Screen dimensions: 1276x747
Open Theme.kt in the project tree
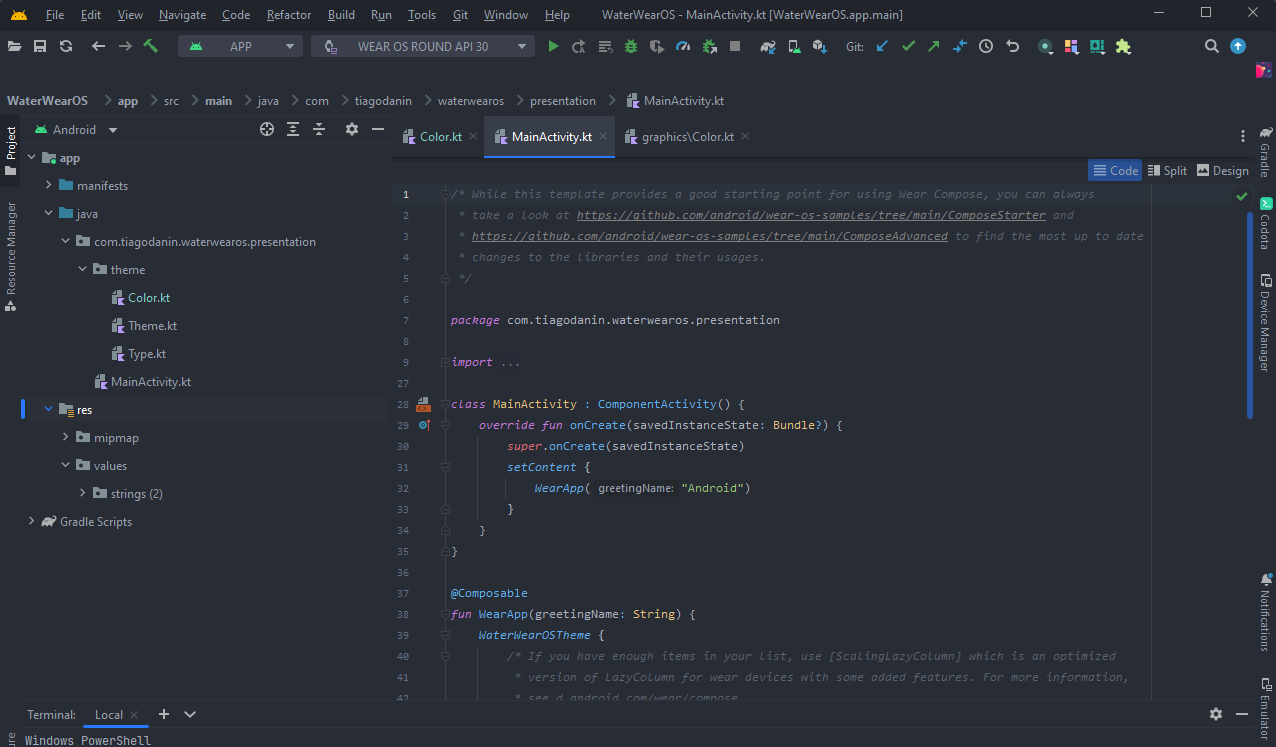[x=152, y=326]
